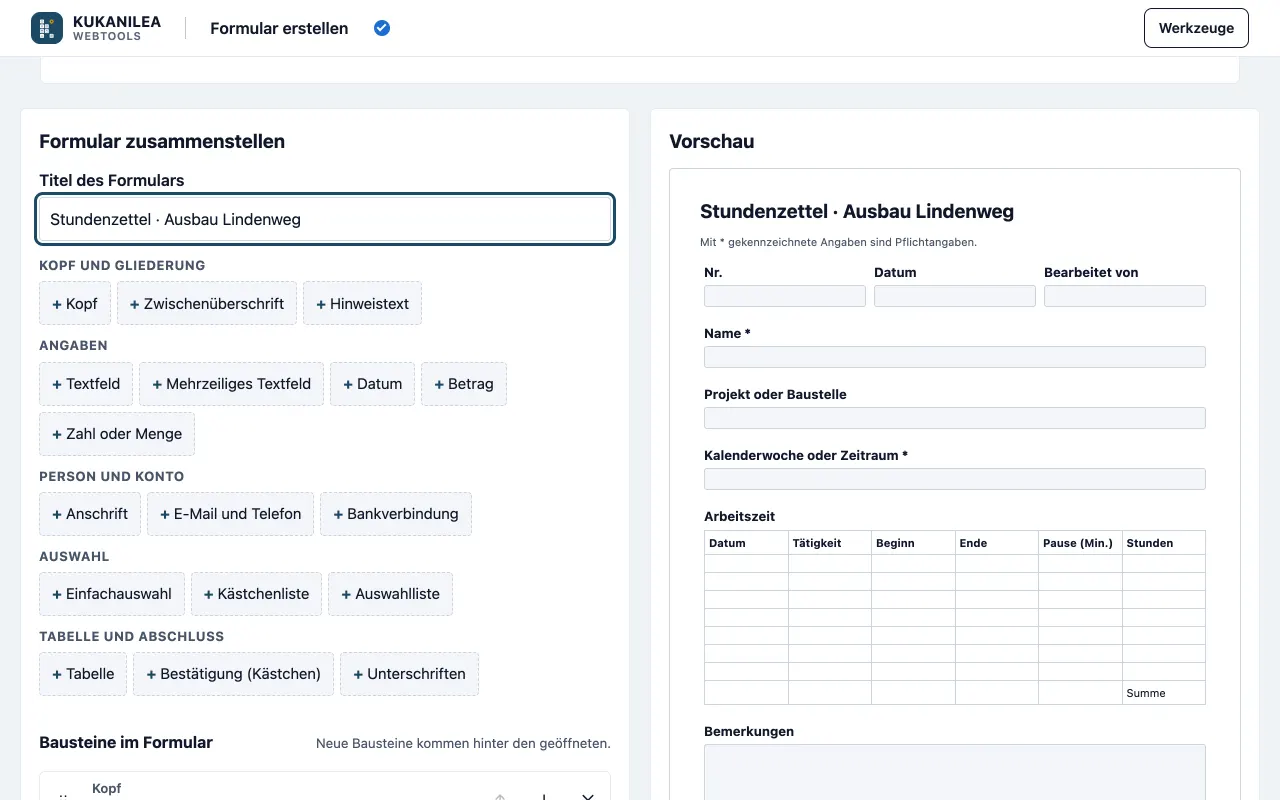This screenshot has height=800, width=1280.
Task: Add a Datum field block
Action: click(x=372, y=384)
